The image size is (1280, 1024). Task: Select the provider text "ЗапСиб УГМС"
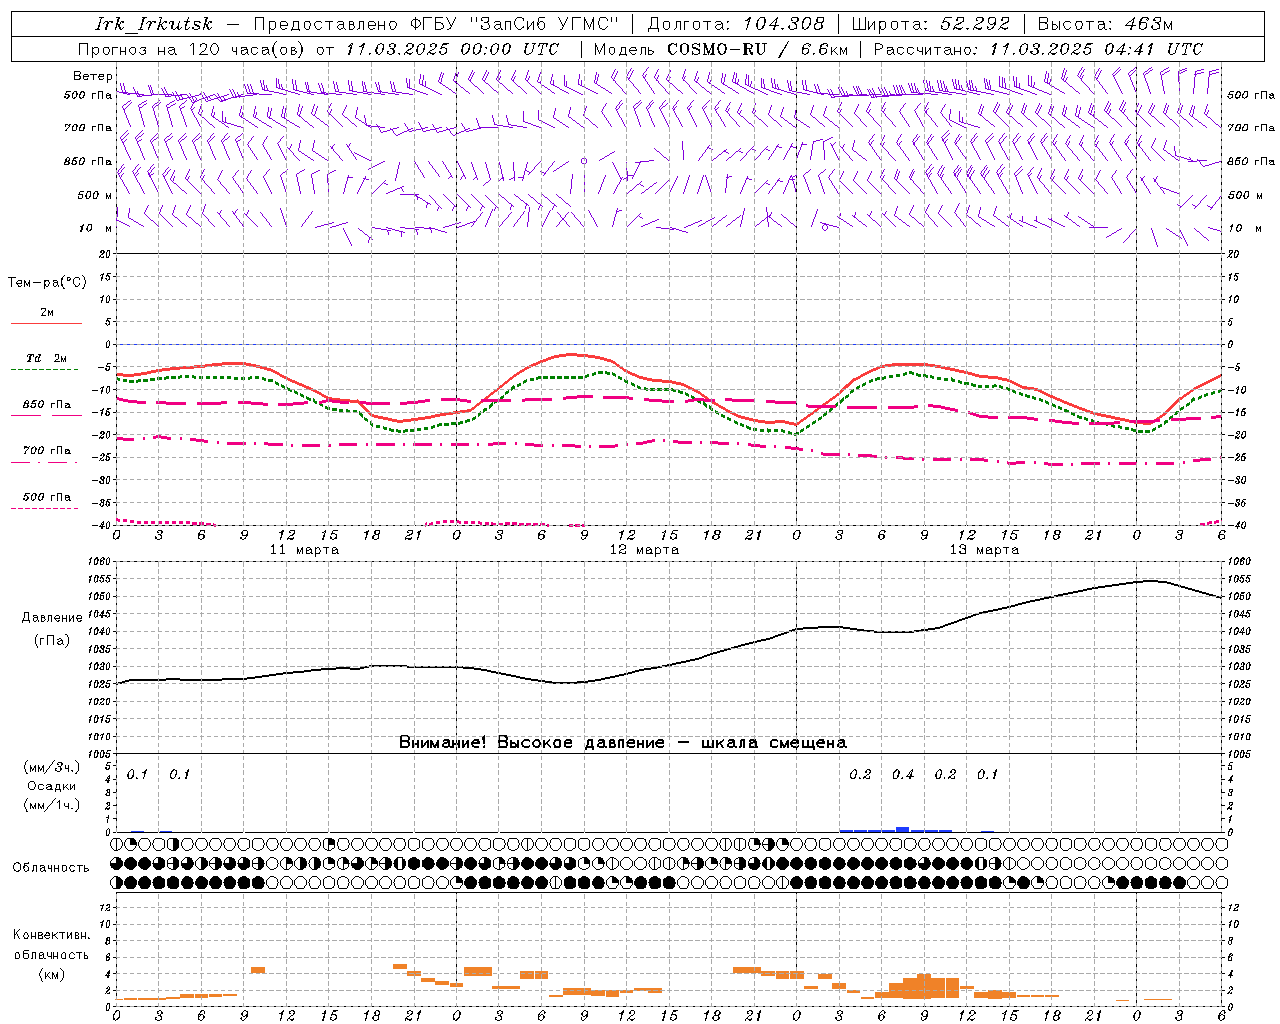coord(545,24)
